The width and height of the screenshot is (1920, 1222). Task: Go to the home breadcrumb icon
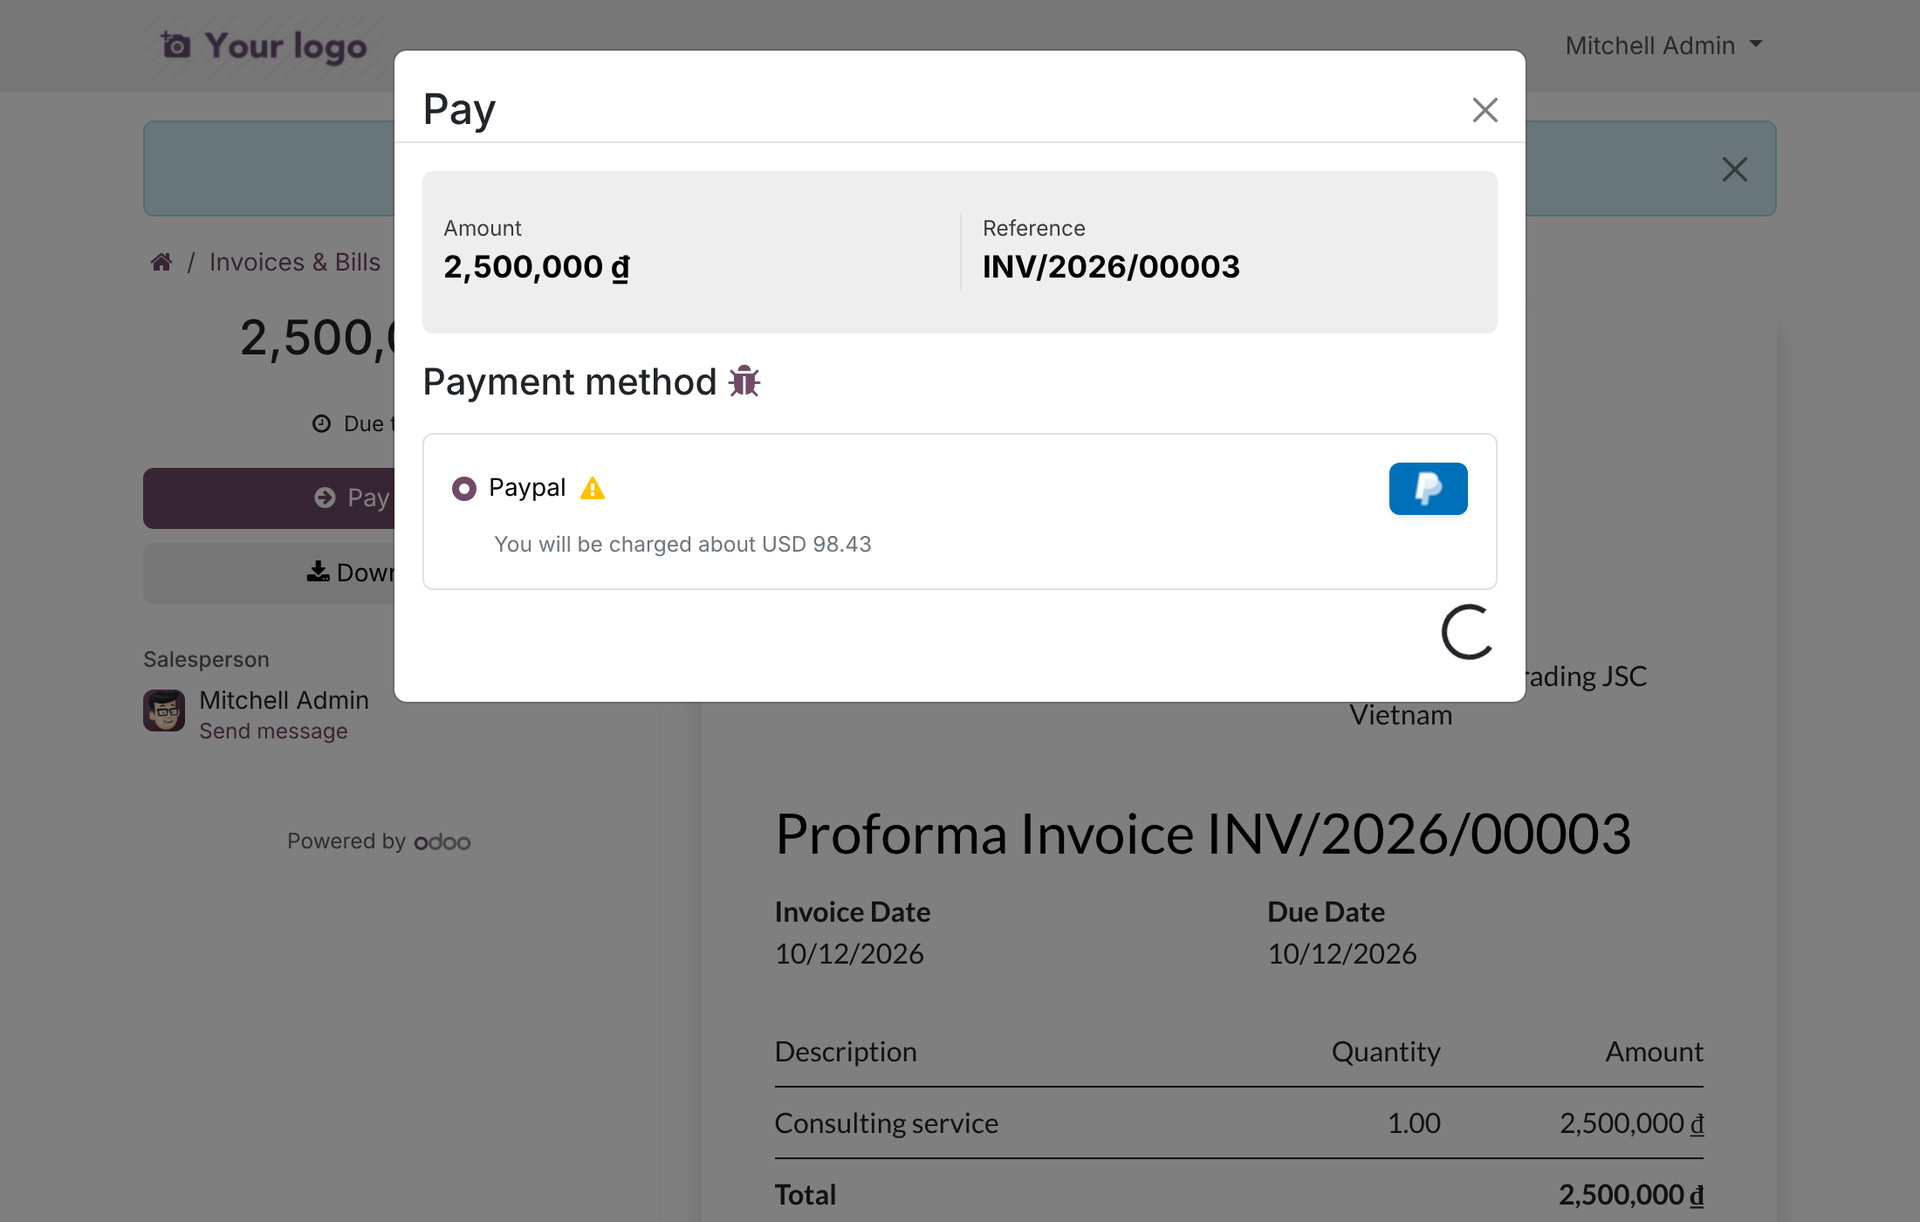[161, 262]
